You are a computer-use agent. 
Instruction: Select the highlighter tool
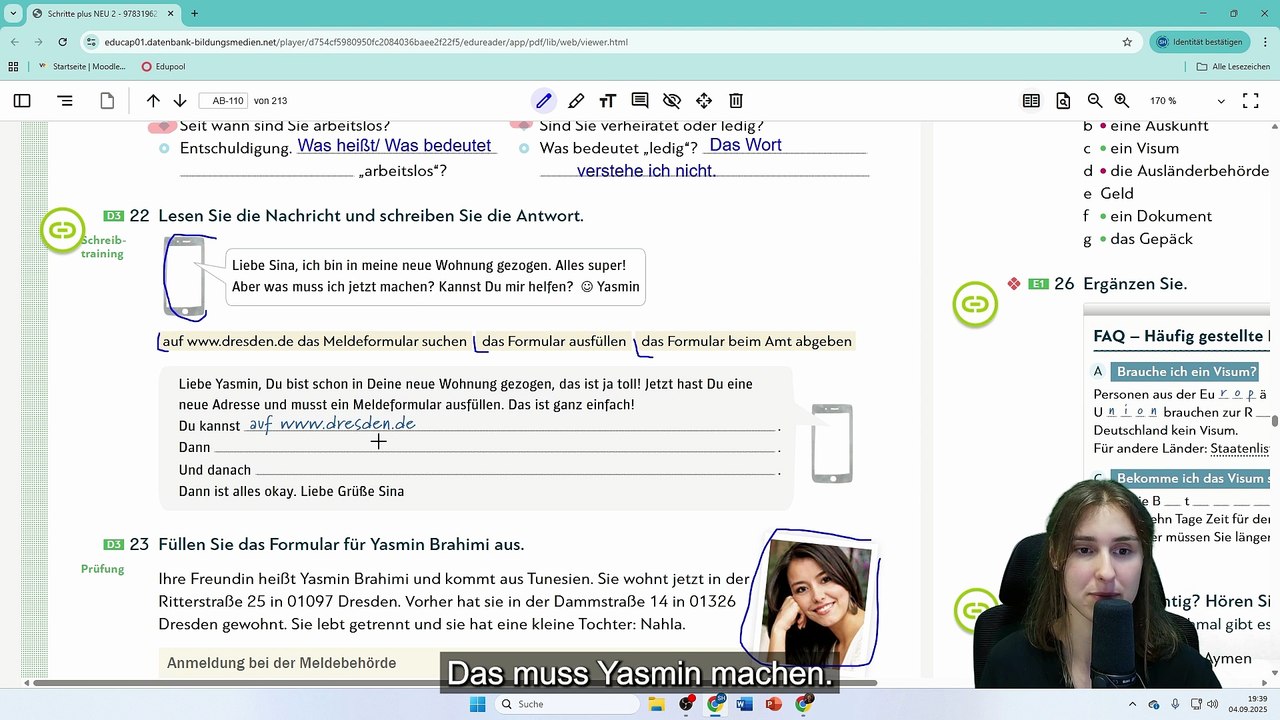pos(576,101)
